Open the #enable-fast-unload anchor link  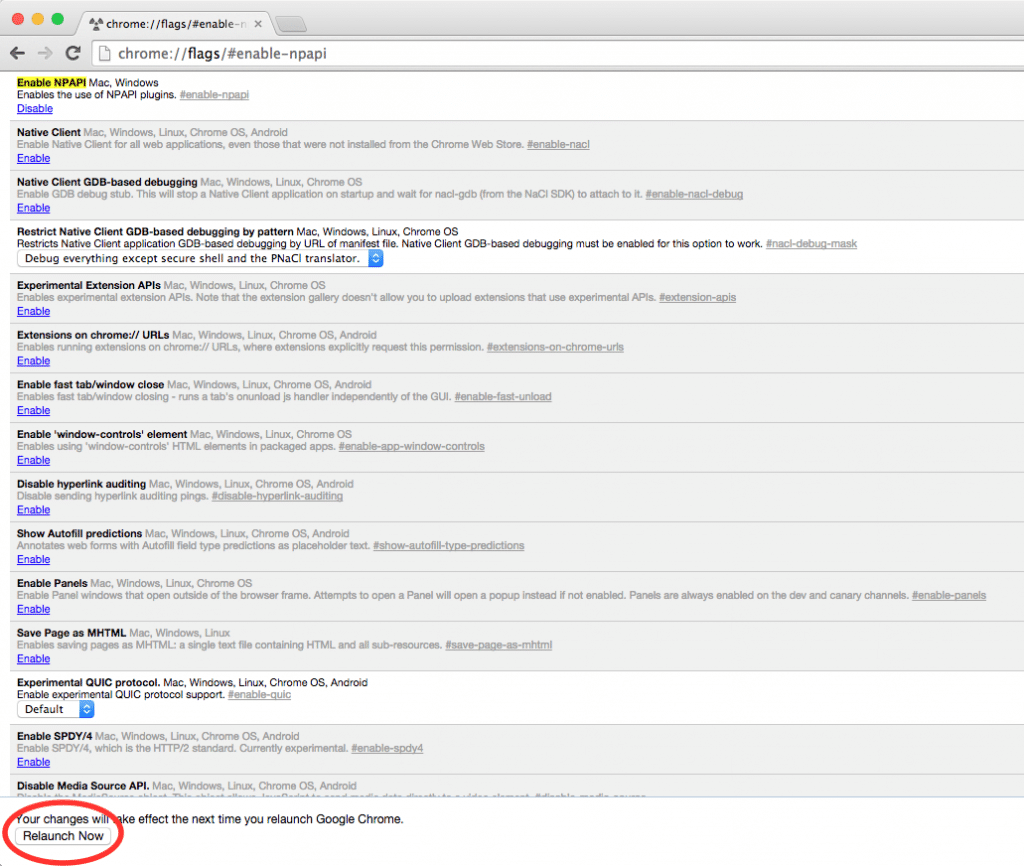503,396
